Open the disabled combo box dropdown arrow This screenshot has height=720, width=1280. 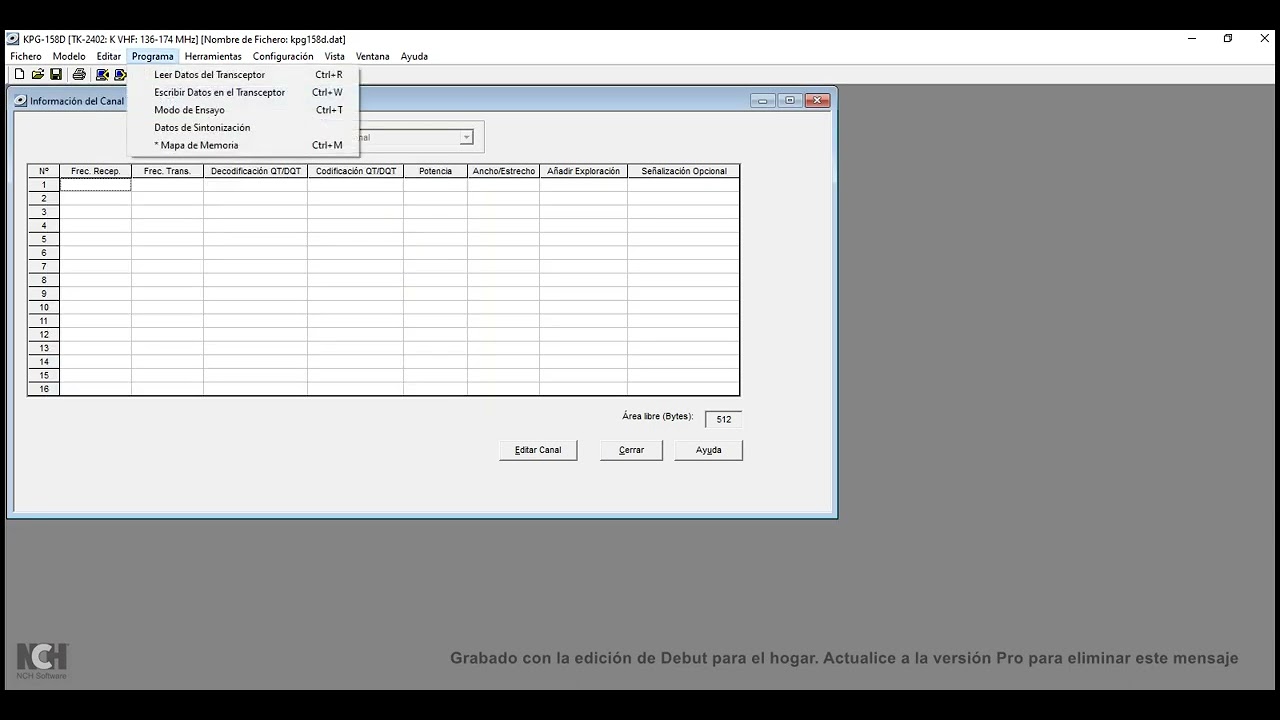point(466,137)
